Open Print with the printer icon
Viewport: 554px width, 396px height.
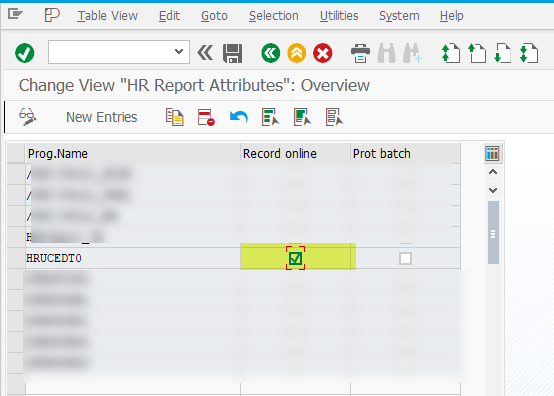point(360,53)
